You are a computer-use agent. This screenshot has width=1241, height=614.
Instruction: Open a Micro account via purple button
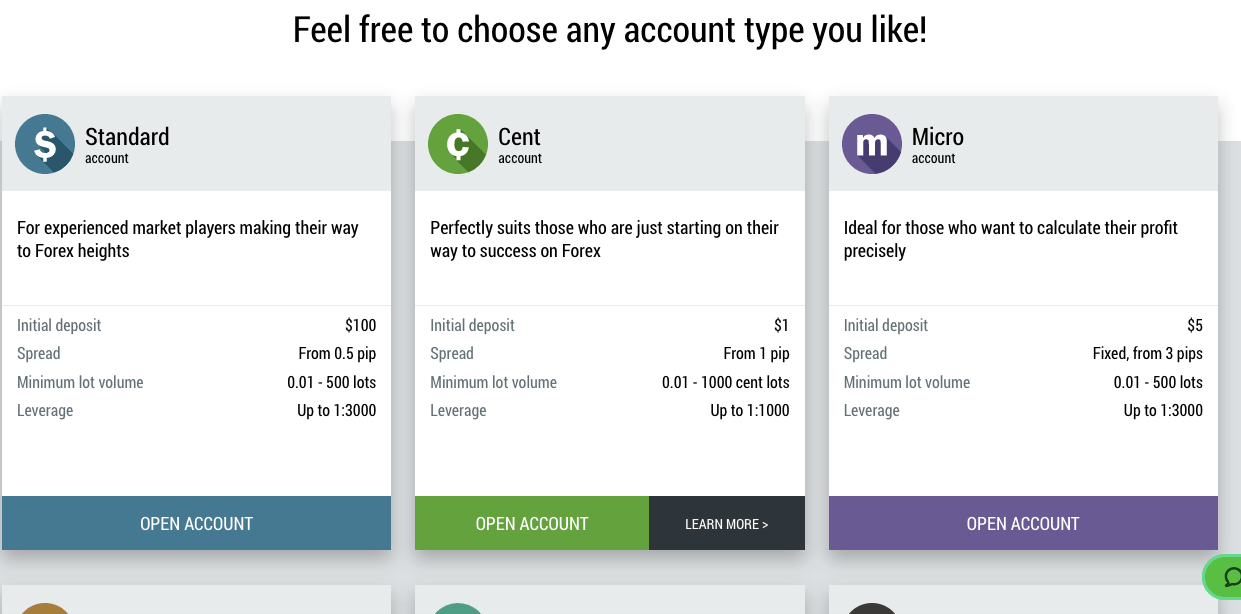pyautogui.click(x=1023, y=523)
